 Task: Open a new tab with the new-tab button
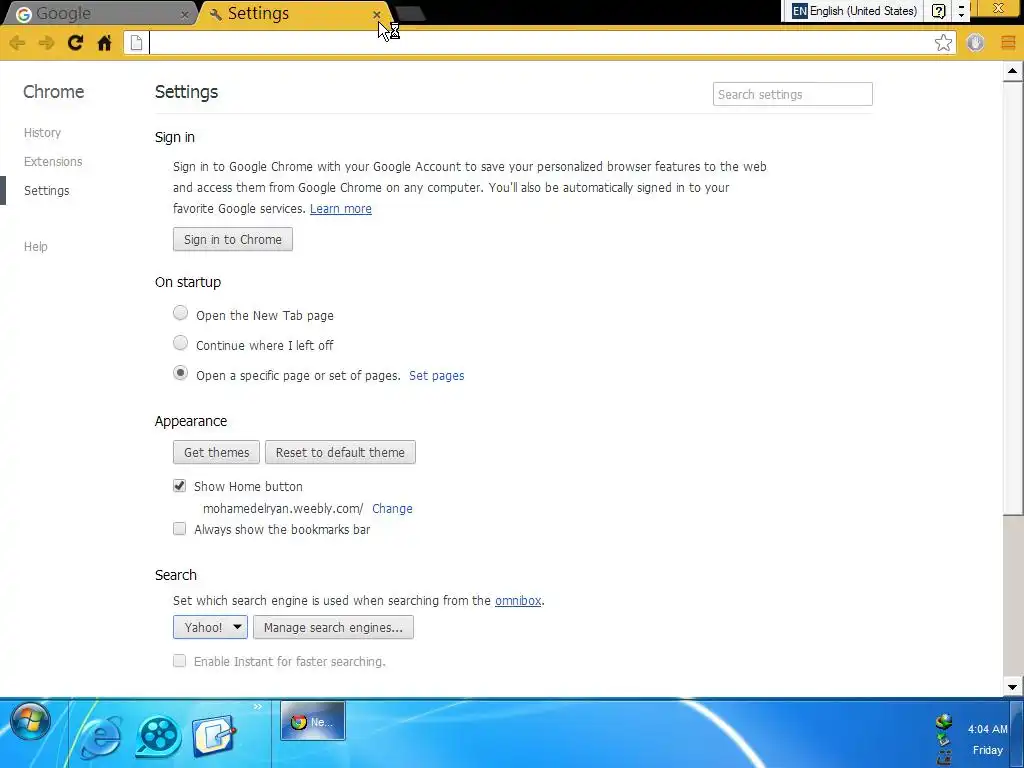[410, 14]
